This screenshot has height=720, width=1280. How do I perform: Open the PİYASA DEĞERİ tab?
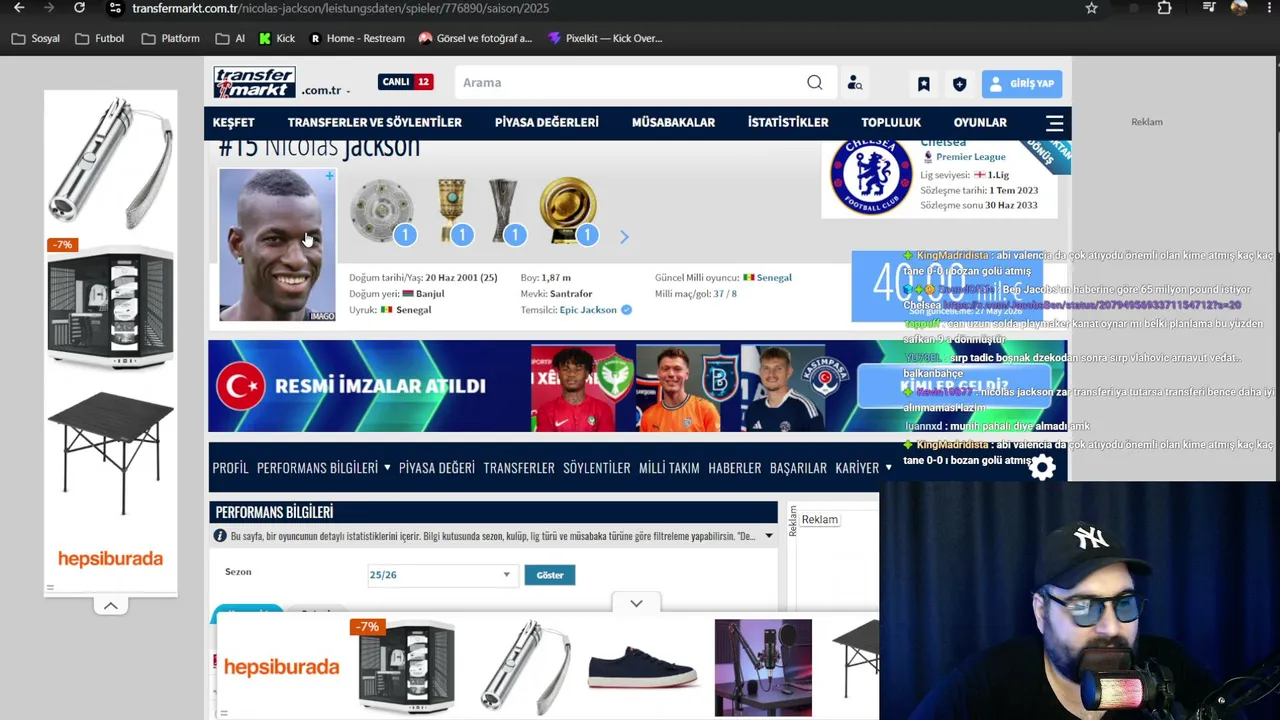coord(437,468)
